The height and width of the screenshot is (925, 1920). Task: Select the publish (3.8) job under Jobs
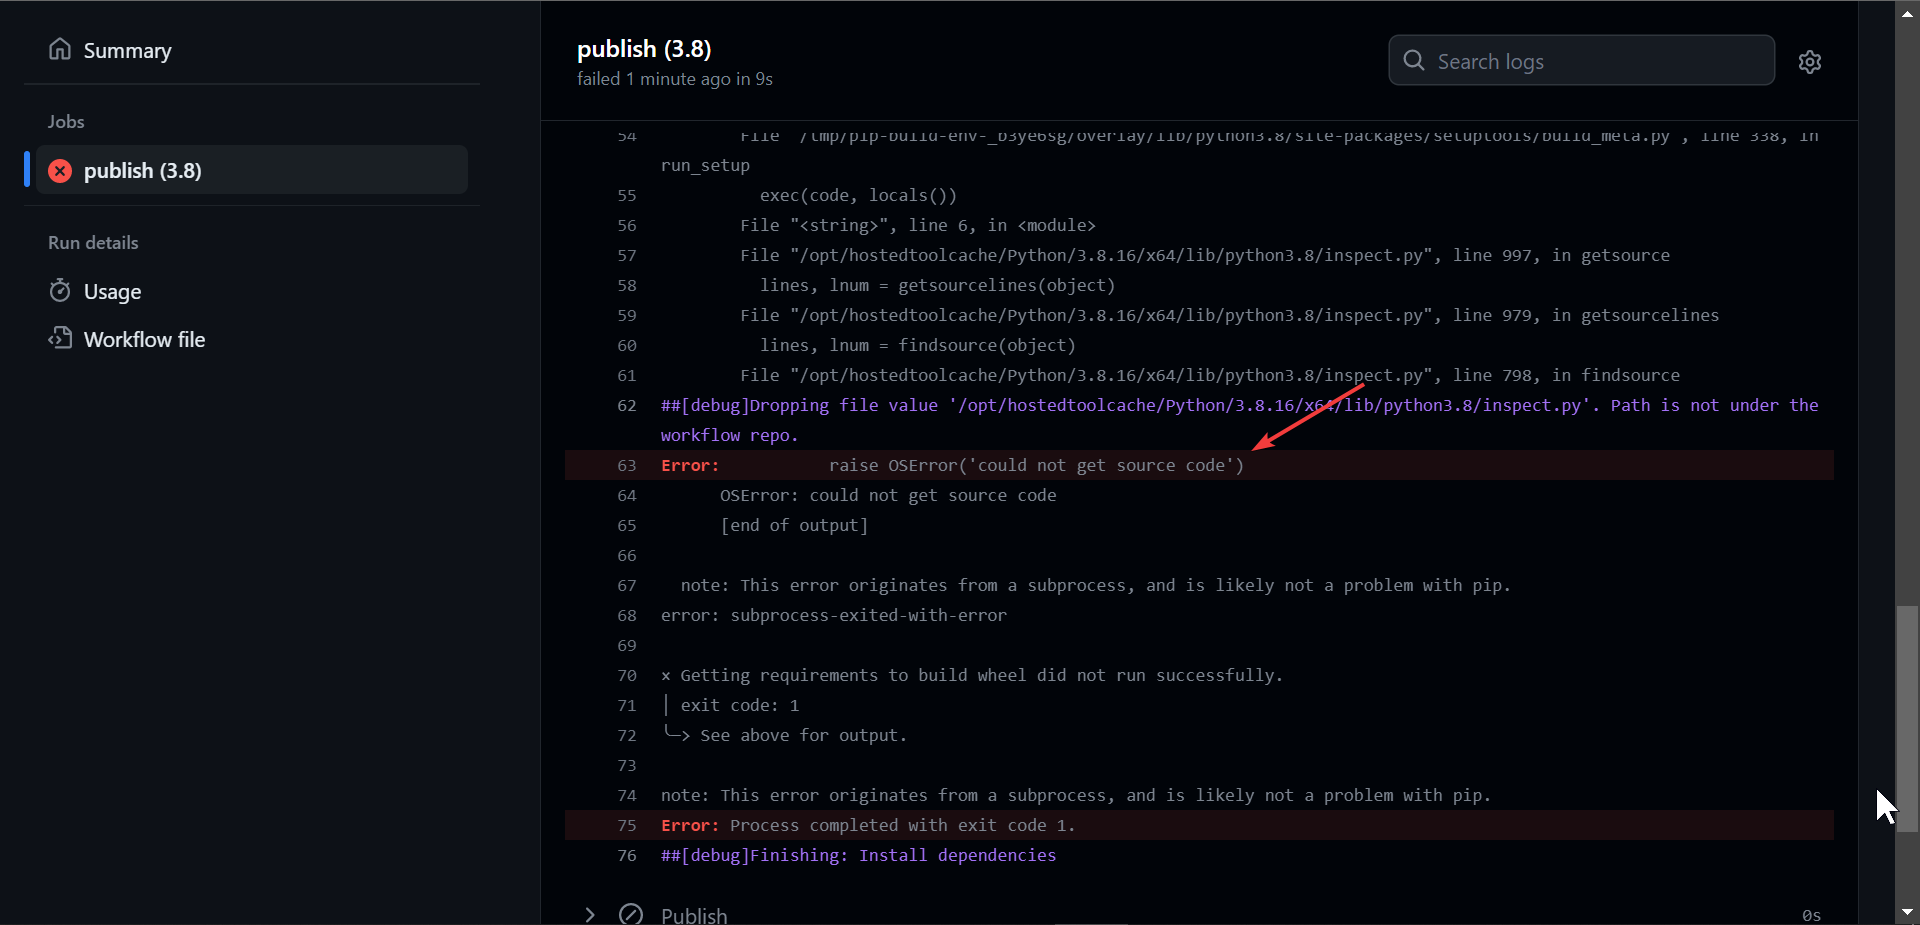point(141,170)
